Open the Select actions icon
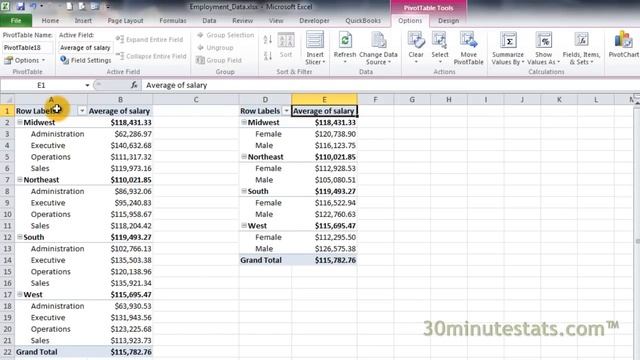 coord(440,41)
